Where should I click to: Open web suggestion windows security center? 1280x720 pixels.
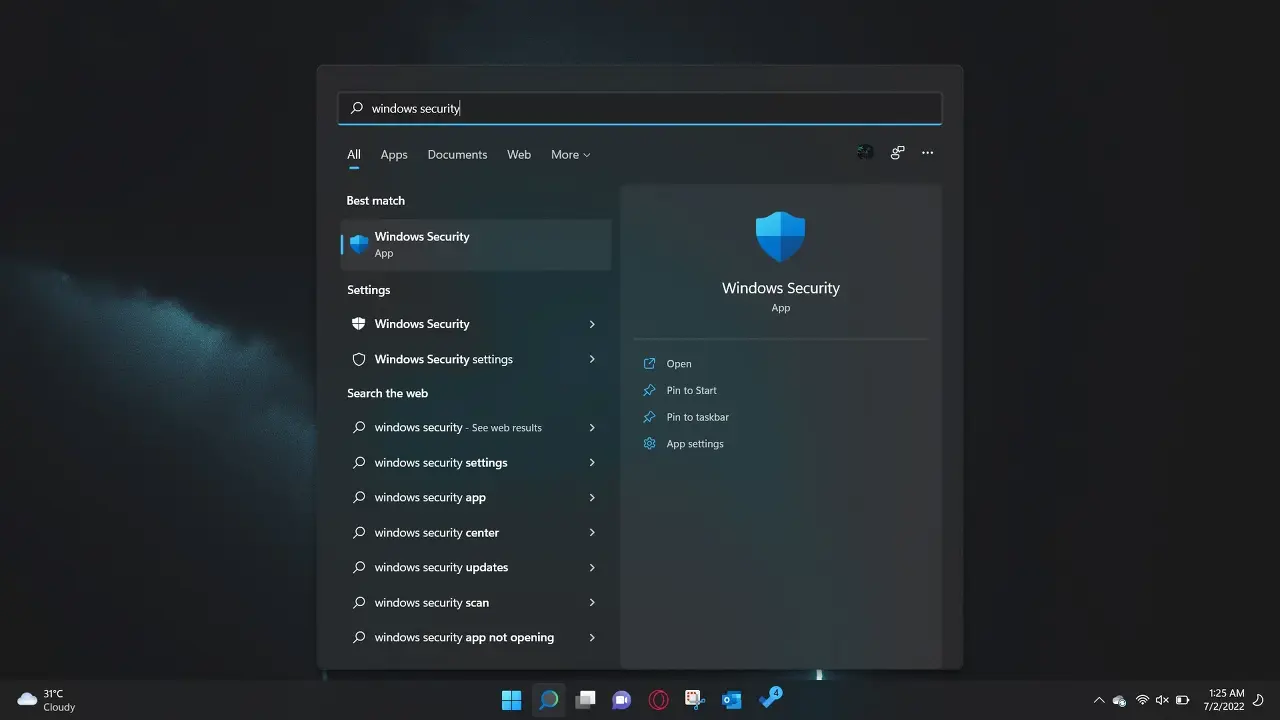(476, 533)
